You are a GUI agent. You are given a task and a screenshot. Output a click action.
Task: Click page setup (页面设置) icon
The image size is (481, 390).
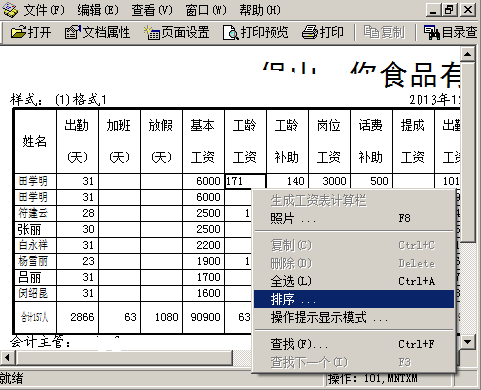(x=152, y=33)
